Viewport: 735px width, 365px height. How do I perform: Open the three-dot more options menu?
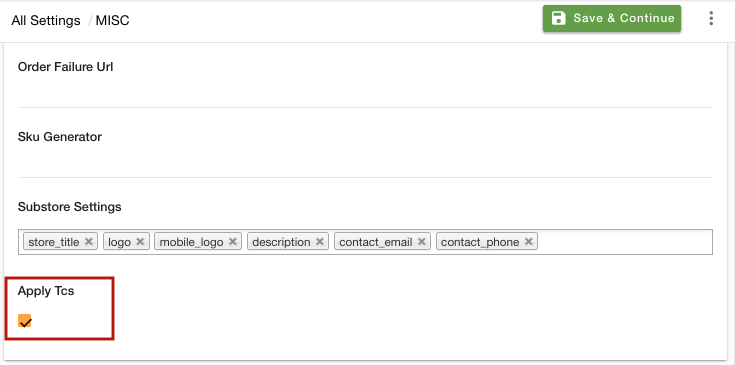tap(711, 18)
